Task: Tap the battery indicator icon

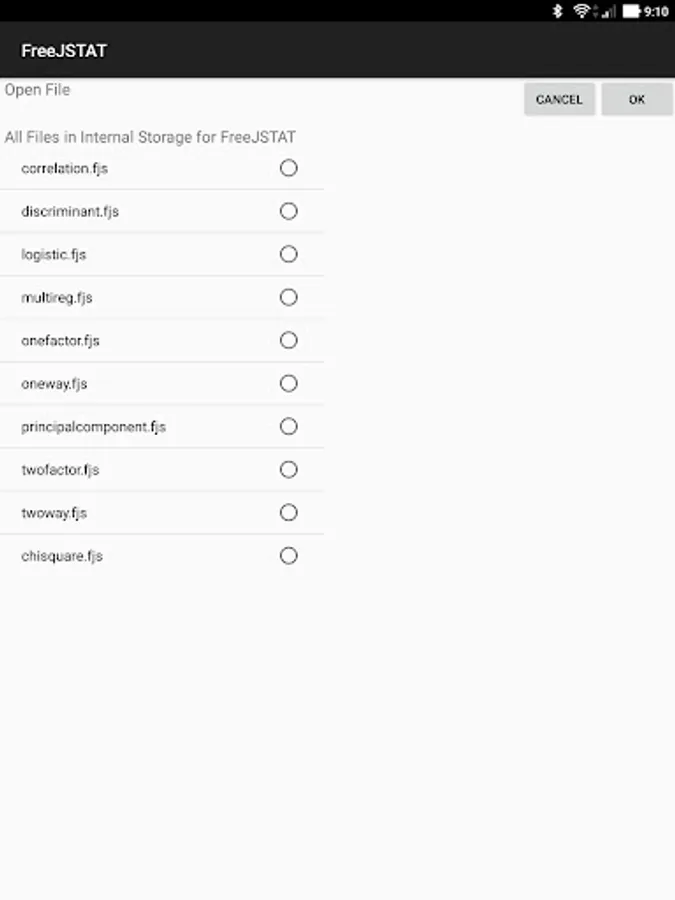Action: coord(631,11)
